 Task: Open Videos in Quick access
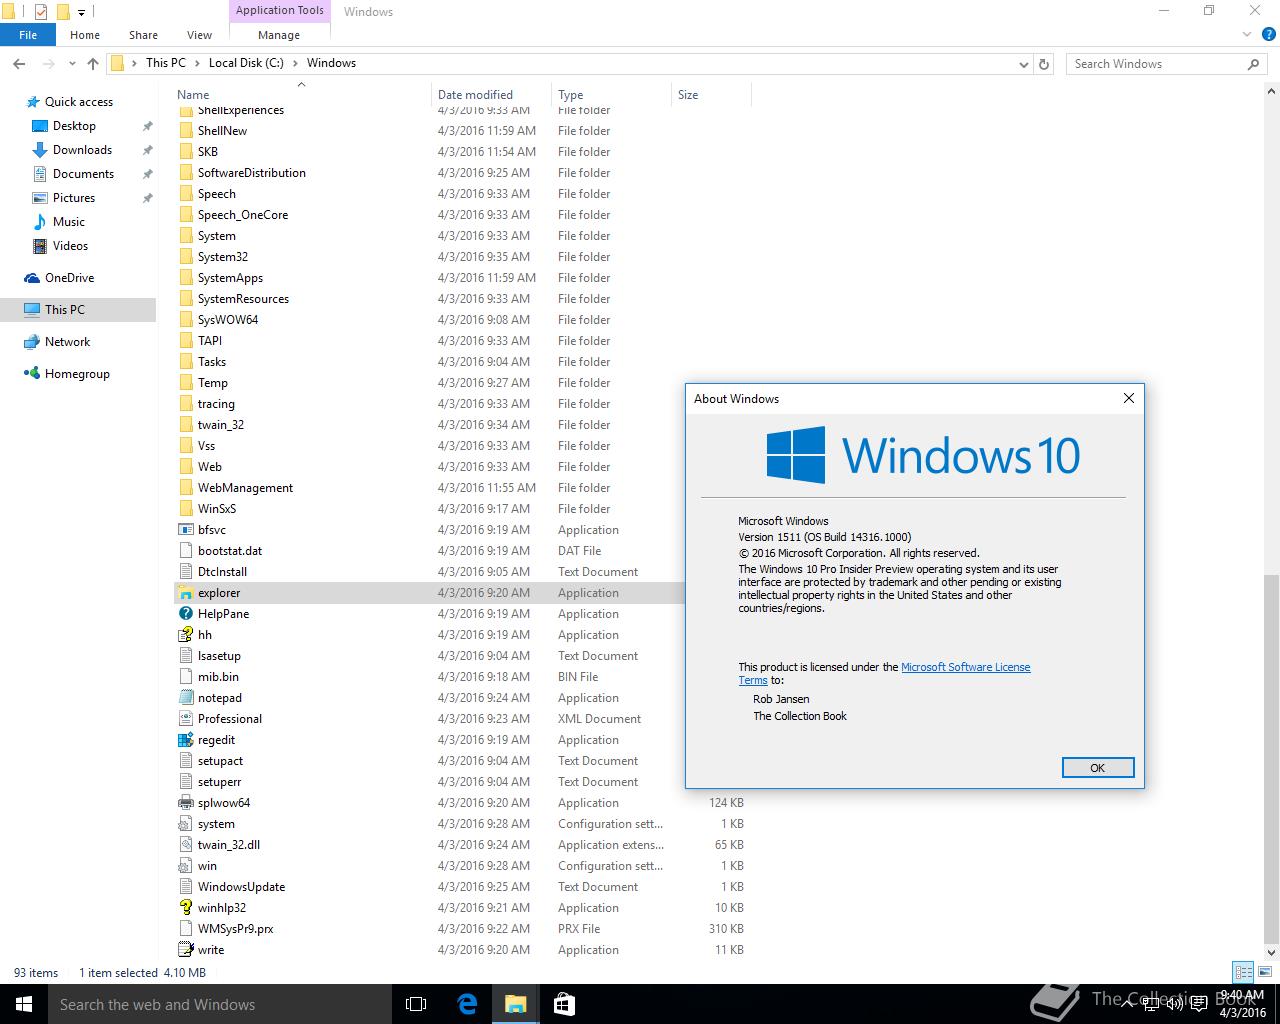pyautogui.click(x=70, y=246)
